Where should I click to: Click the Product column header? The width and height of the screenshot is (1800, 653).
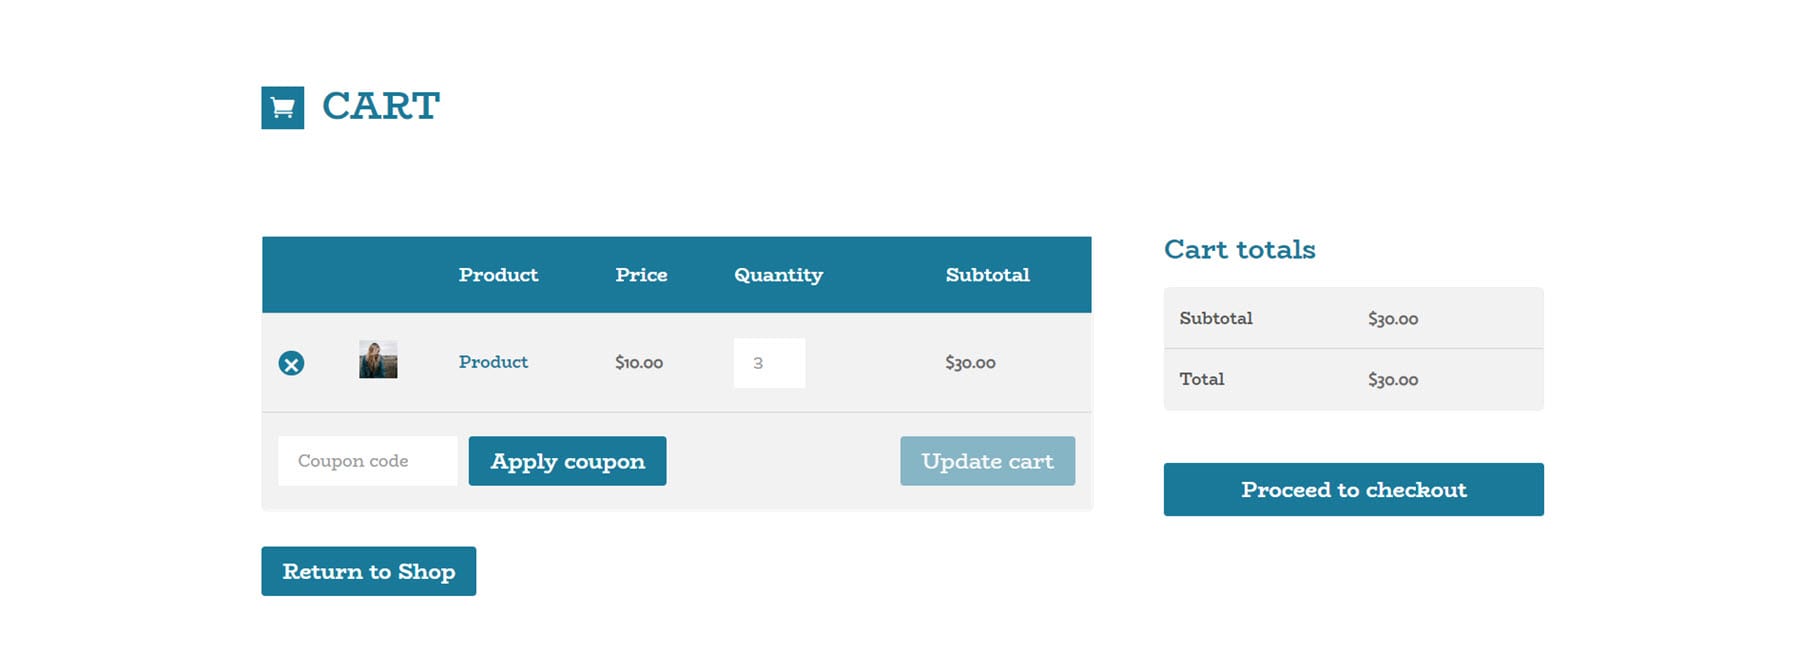(498, 275)
